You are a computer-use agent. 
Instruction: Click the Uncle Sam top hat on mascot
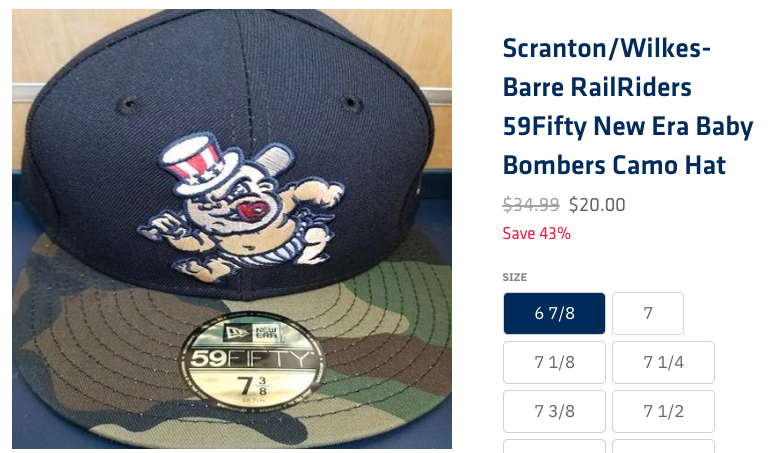(197, 165)
